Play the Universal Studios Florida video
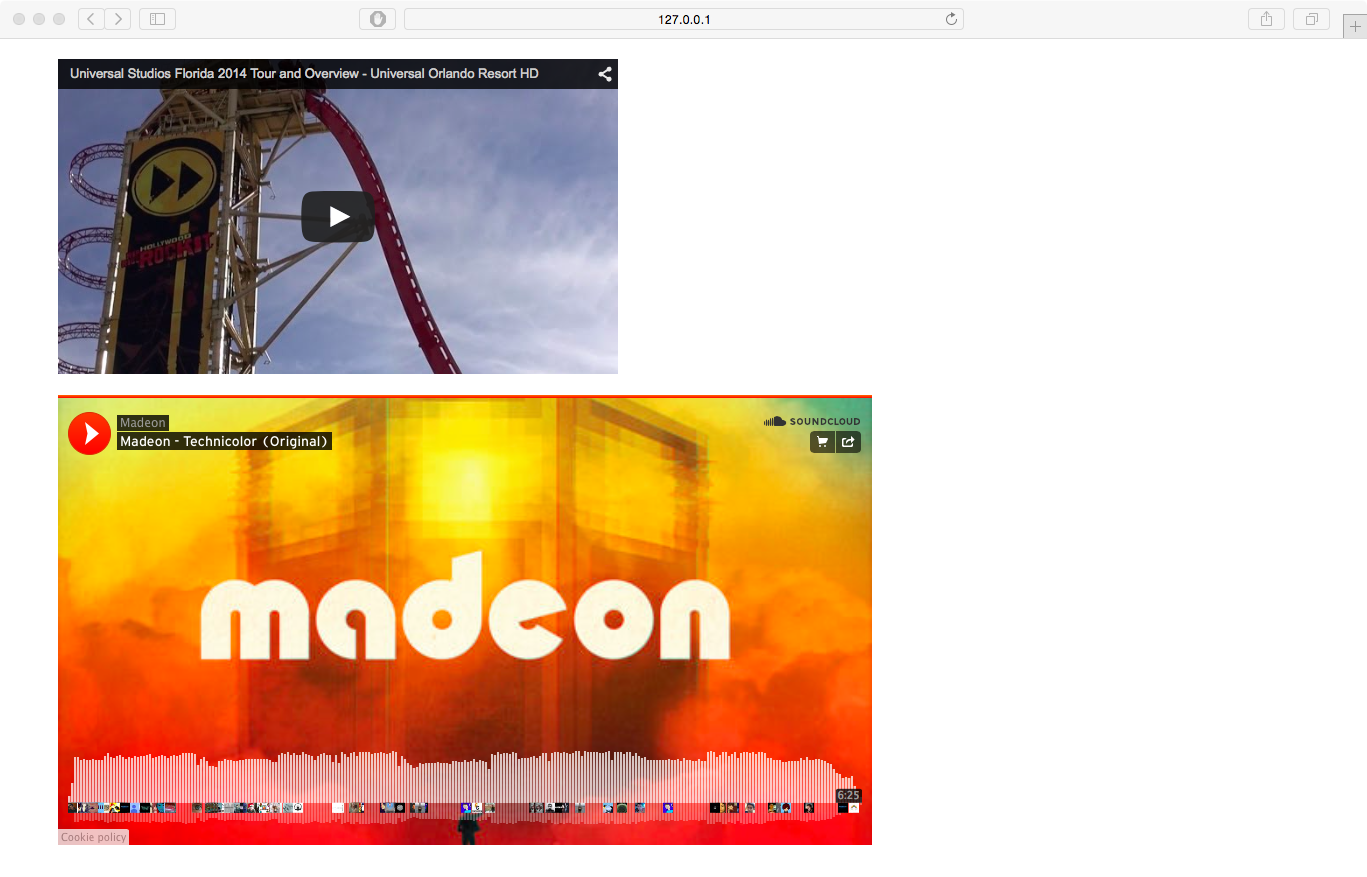 pyautogui.click(x=338, y=216)
